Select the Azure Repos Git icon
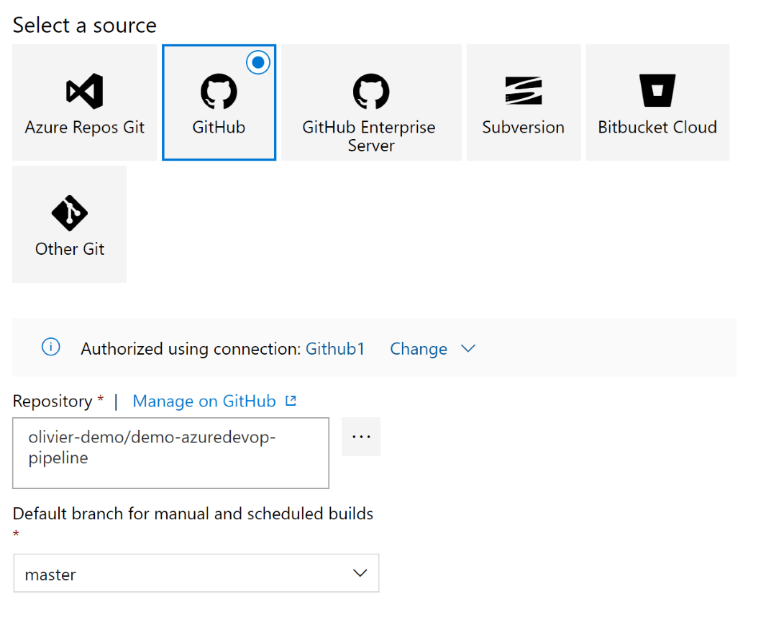This screenshot has width=772, height=625. click(85, 91)
